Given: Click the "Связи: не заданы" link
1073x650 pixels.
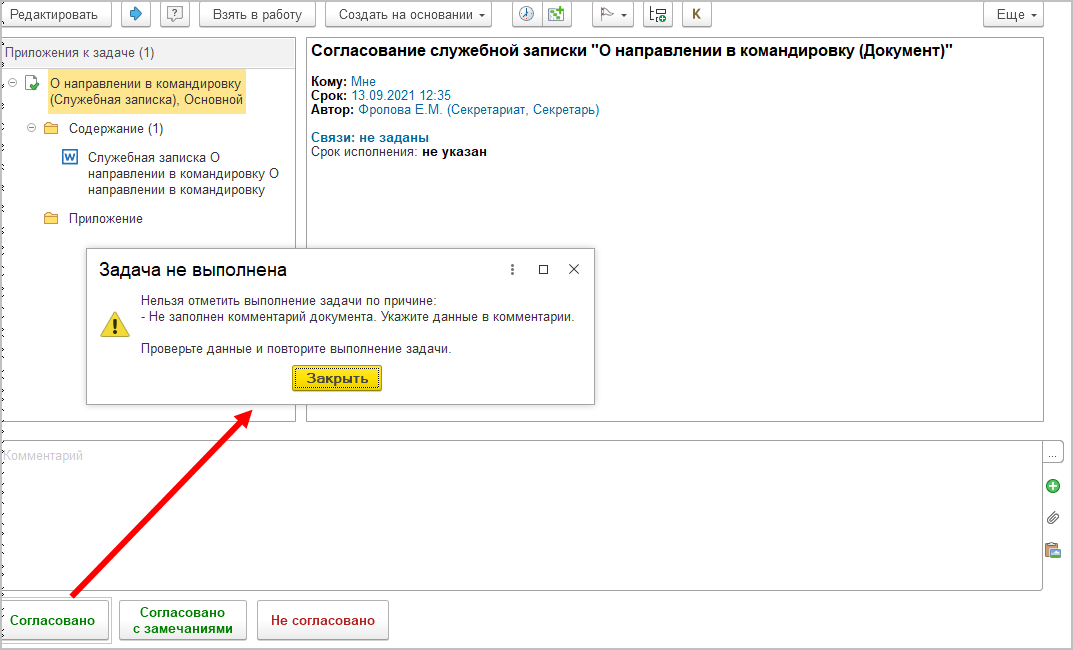Looking at the screenshot, I should tap(370, 137).
